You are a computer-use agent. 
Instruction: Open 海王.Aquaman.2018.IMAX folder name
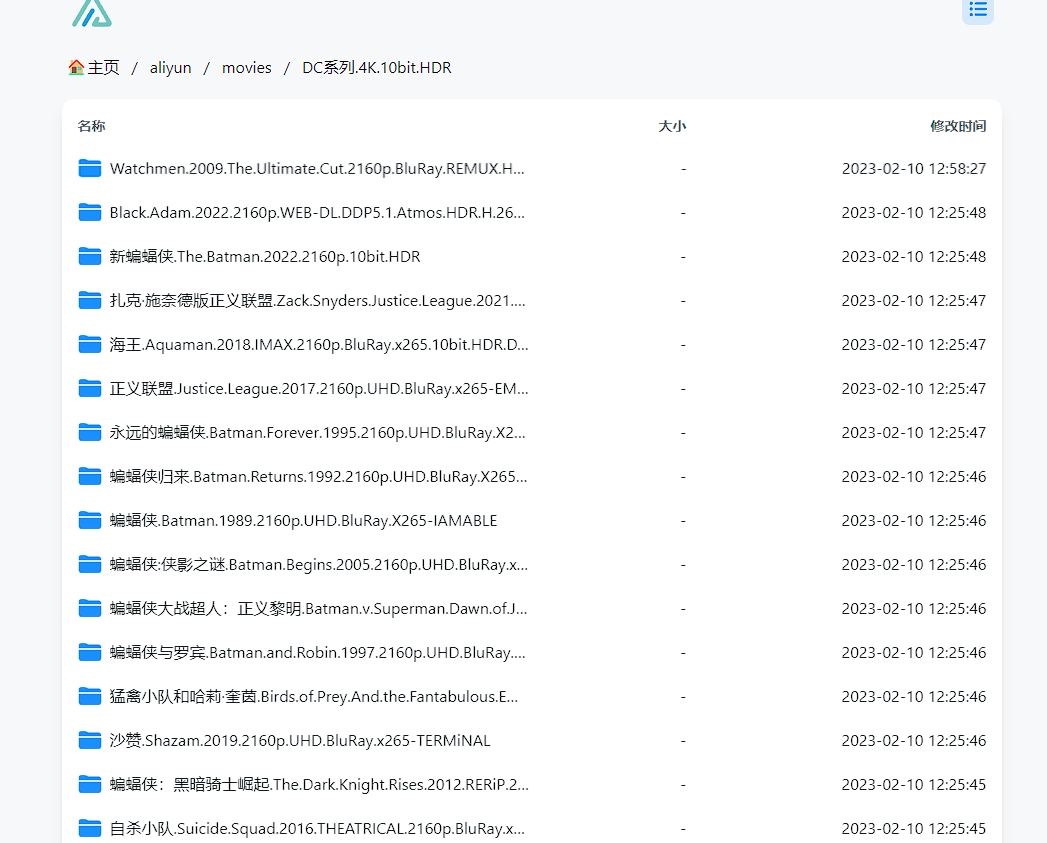(319, 345)
